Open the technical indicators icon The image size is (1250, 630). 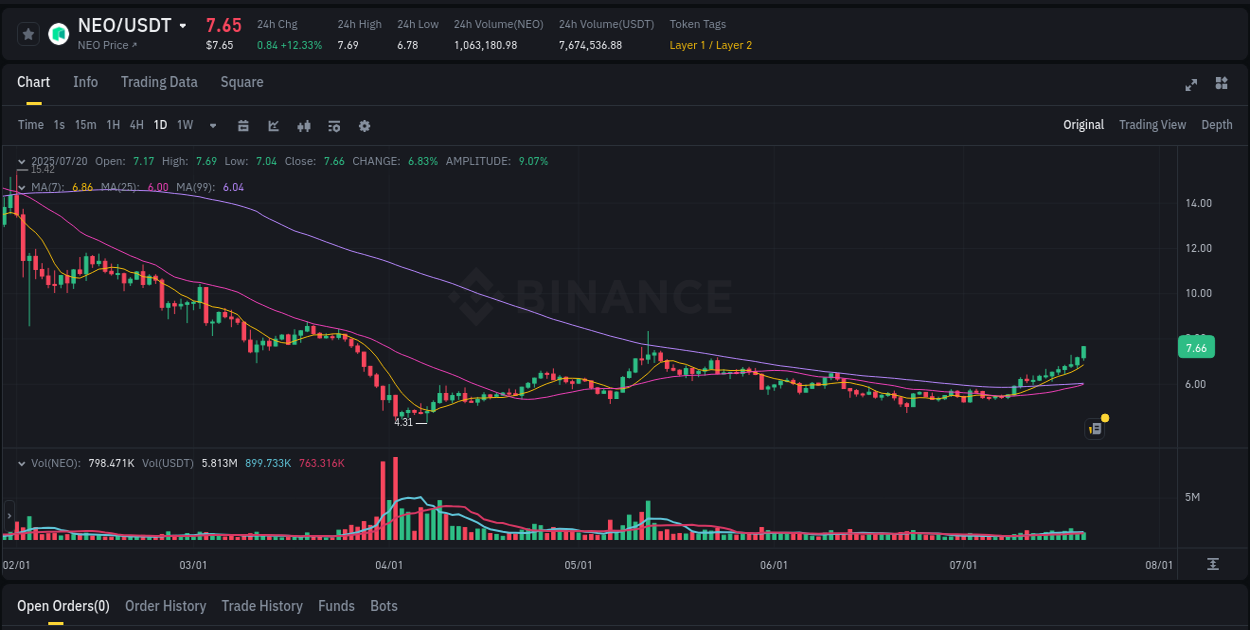pyautogui.click(x=334, y=125)
